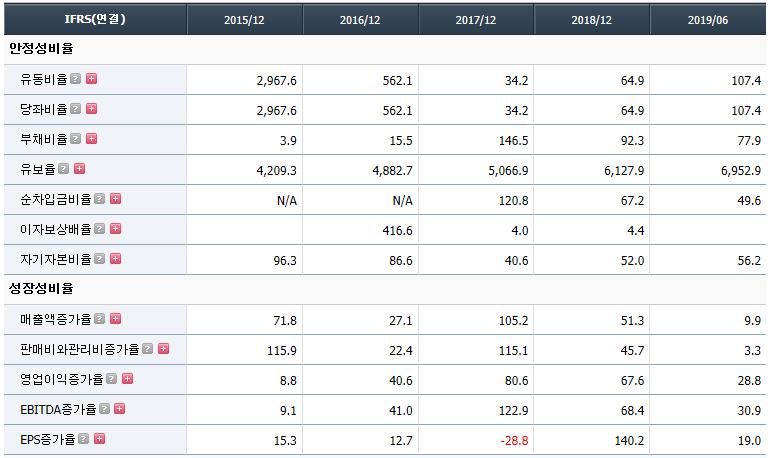Select the 2015/12 column header
Image resolution: width=774 pixels, height=458 pixels.
click(x=244, y=20)
